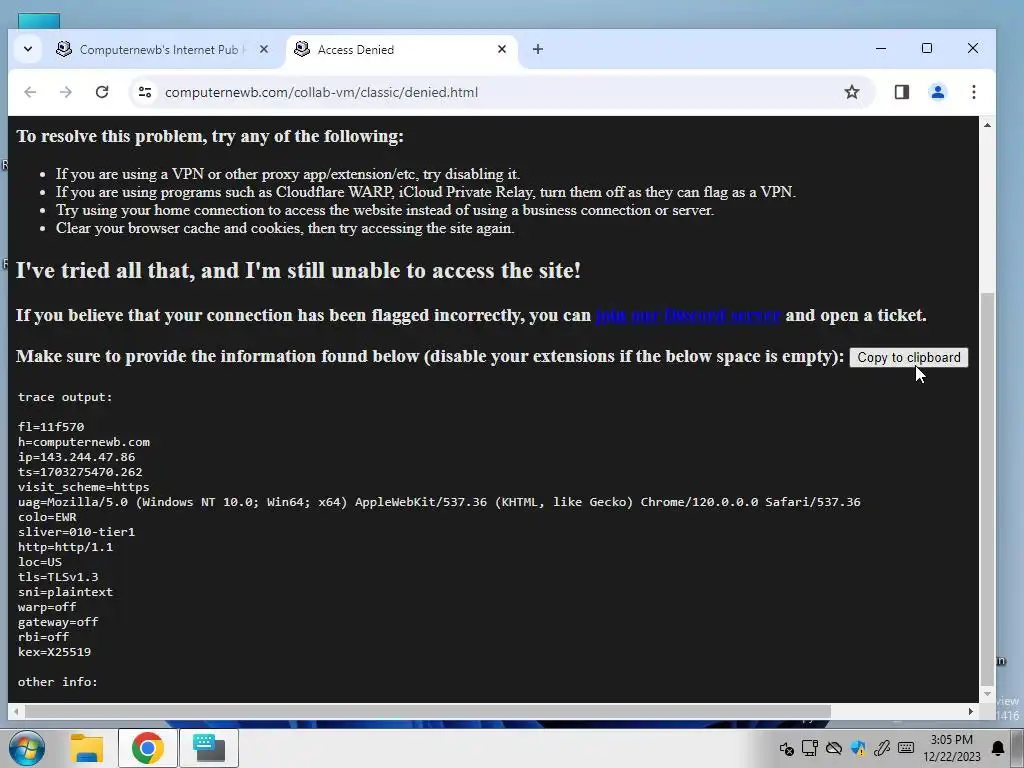
Task: Click the "I've tried all that" heading
Action: (x=298, y=270)
